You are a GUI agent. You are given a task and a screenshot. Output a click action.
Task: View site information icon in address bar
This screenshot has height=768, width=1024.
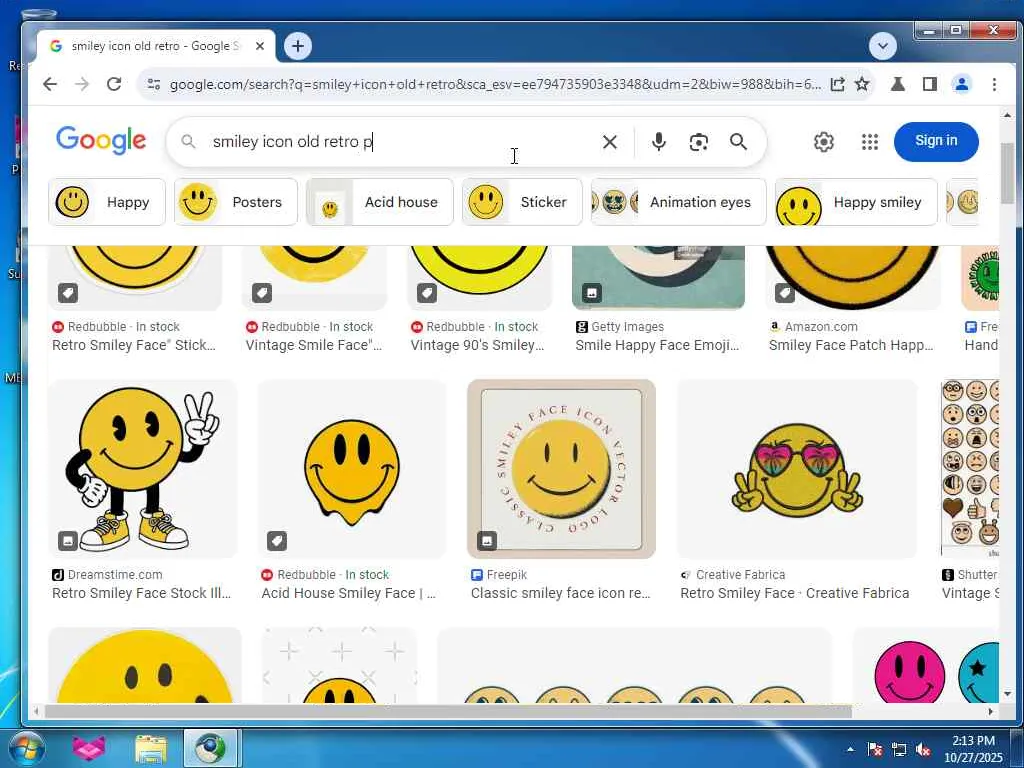point(153,84)
